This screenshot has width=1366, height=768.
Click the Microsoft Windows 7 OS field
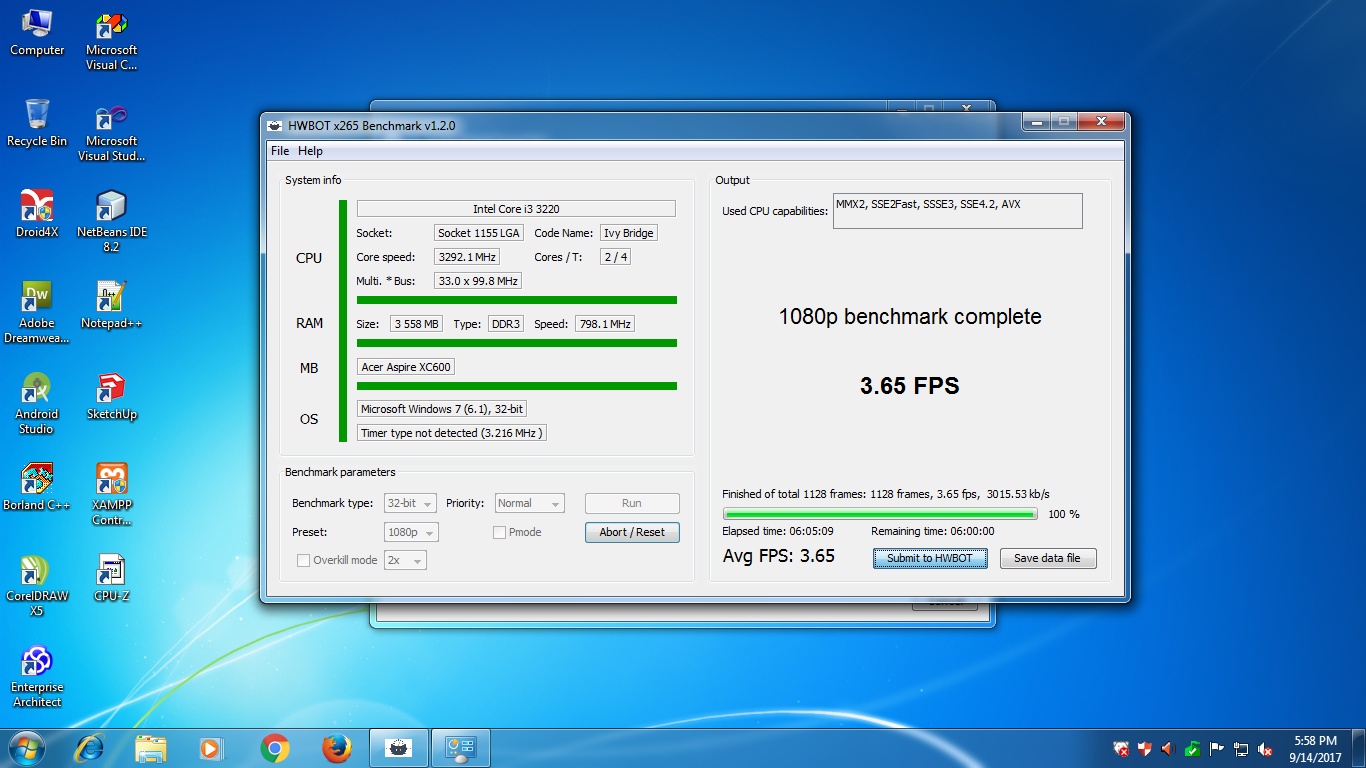442,409
